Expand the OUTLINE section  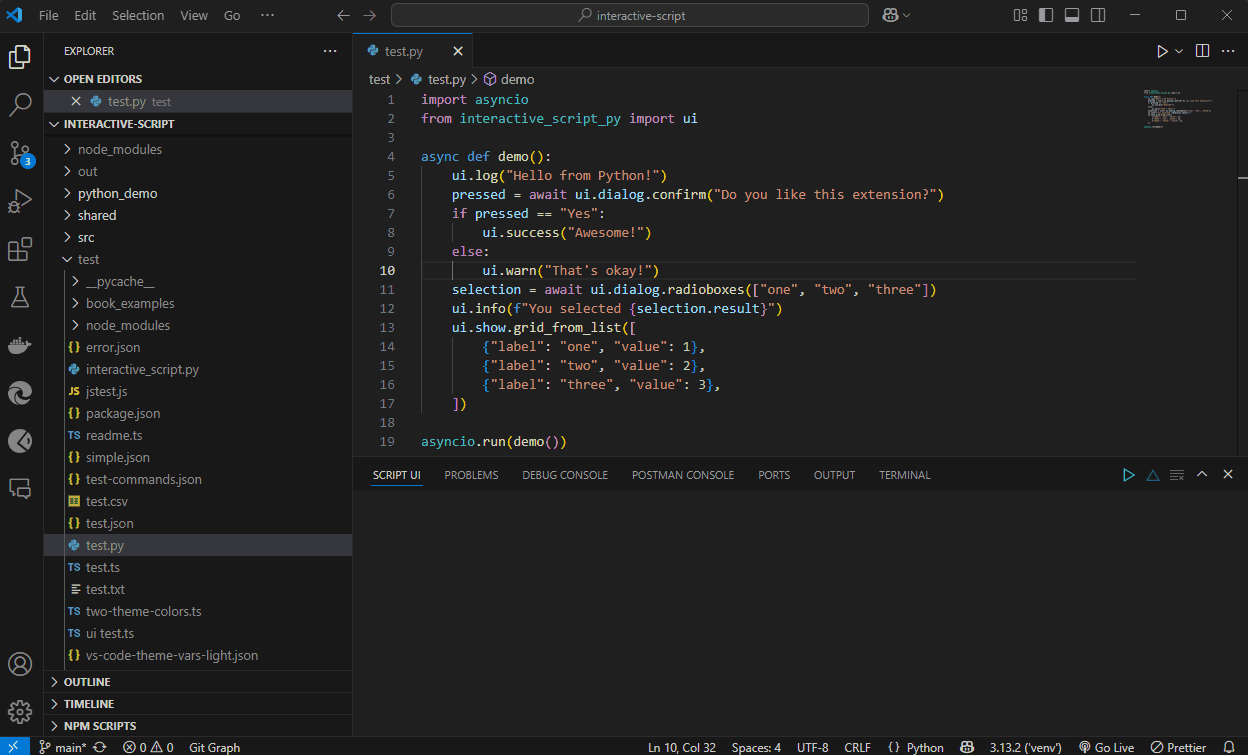pos(87,682)
